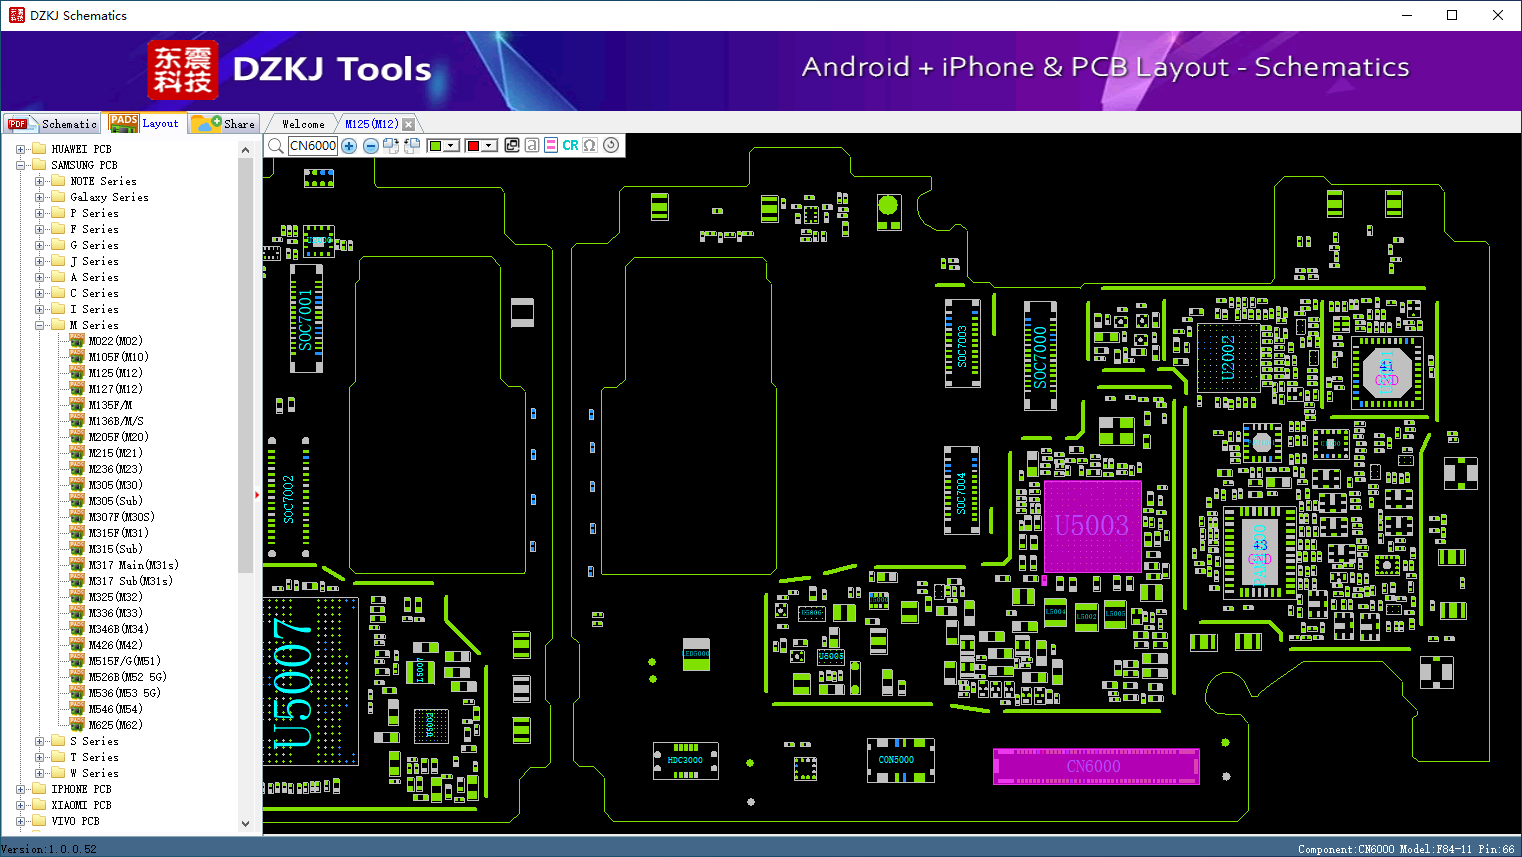Open the M307F(M30S) layout entry
Screen dimensions: 1522x857
point(121,517)
